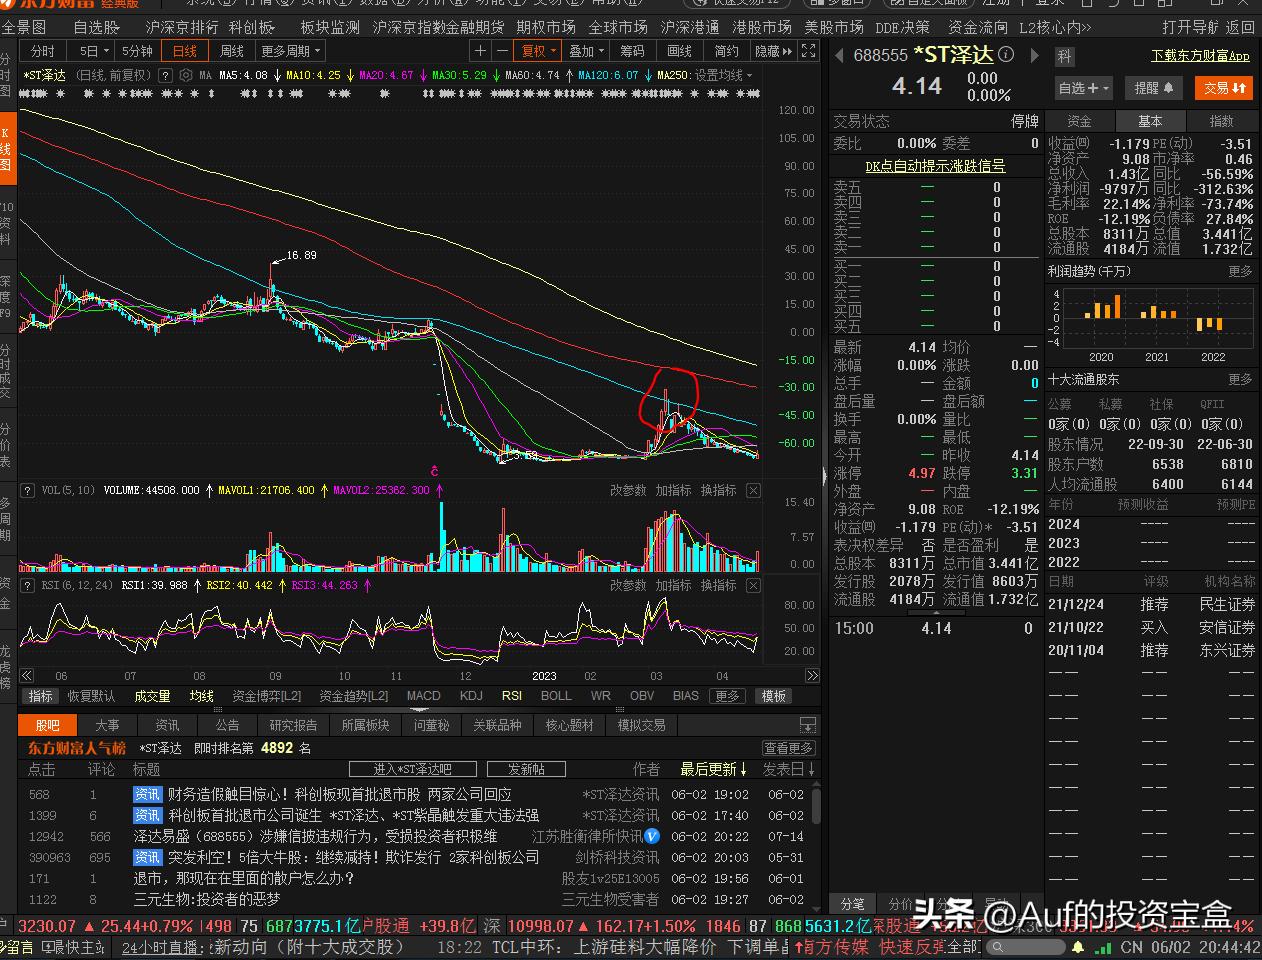Toggle 隐藏 to hide the side panel
This screenshot has width=1262, height=960.
tap(770, 51)
